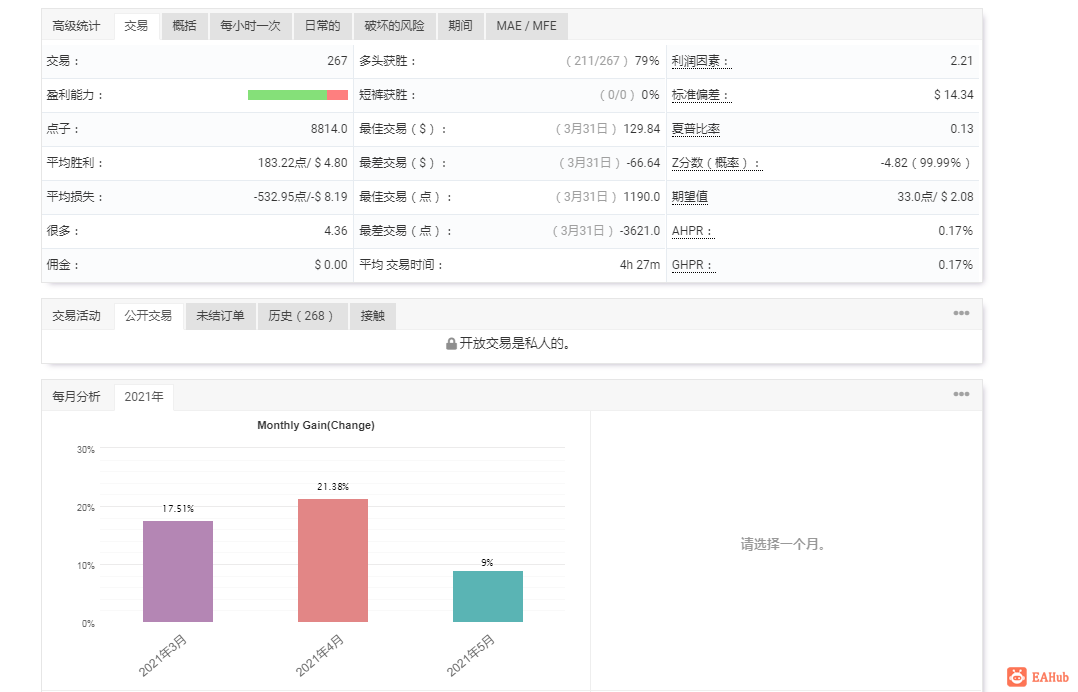1078x692 pixels.
Task: Open the monthly analysis panel more-options menu
Action: point(961,394)
